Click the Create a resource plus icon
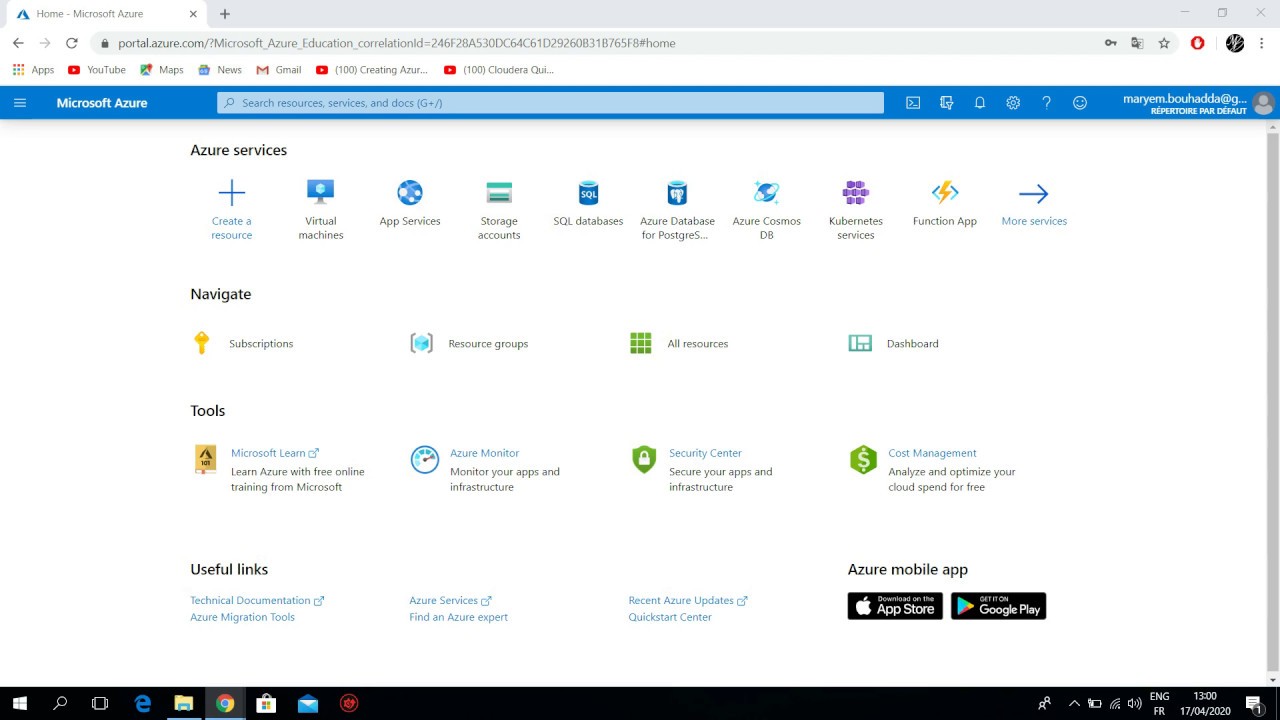The width and height of the screenshot is (1280, 720). click(x=231, y=193)
